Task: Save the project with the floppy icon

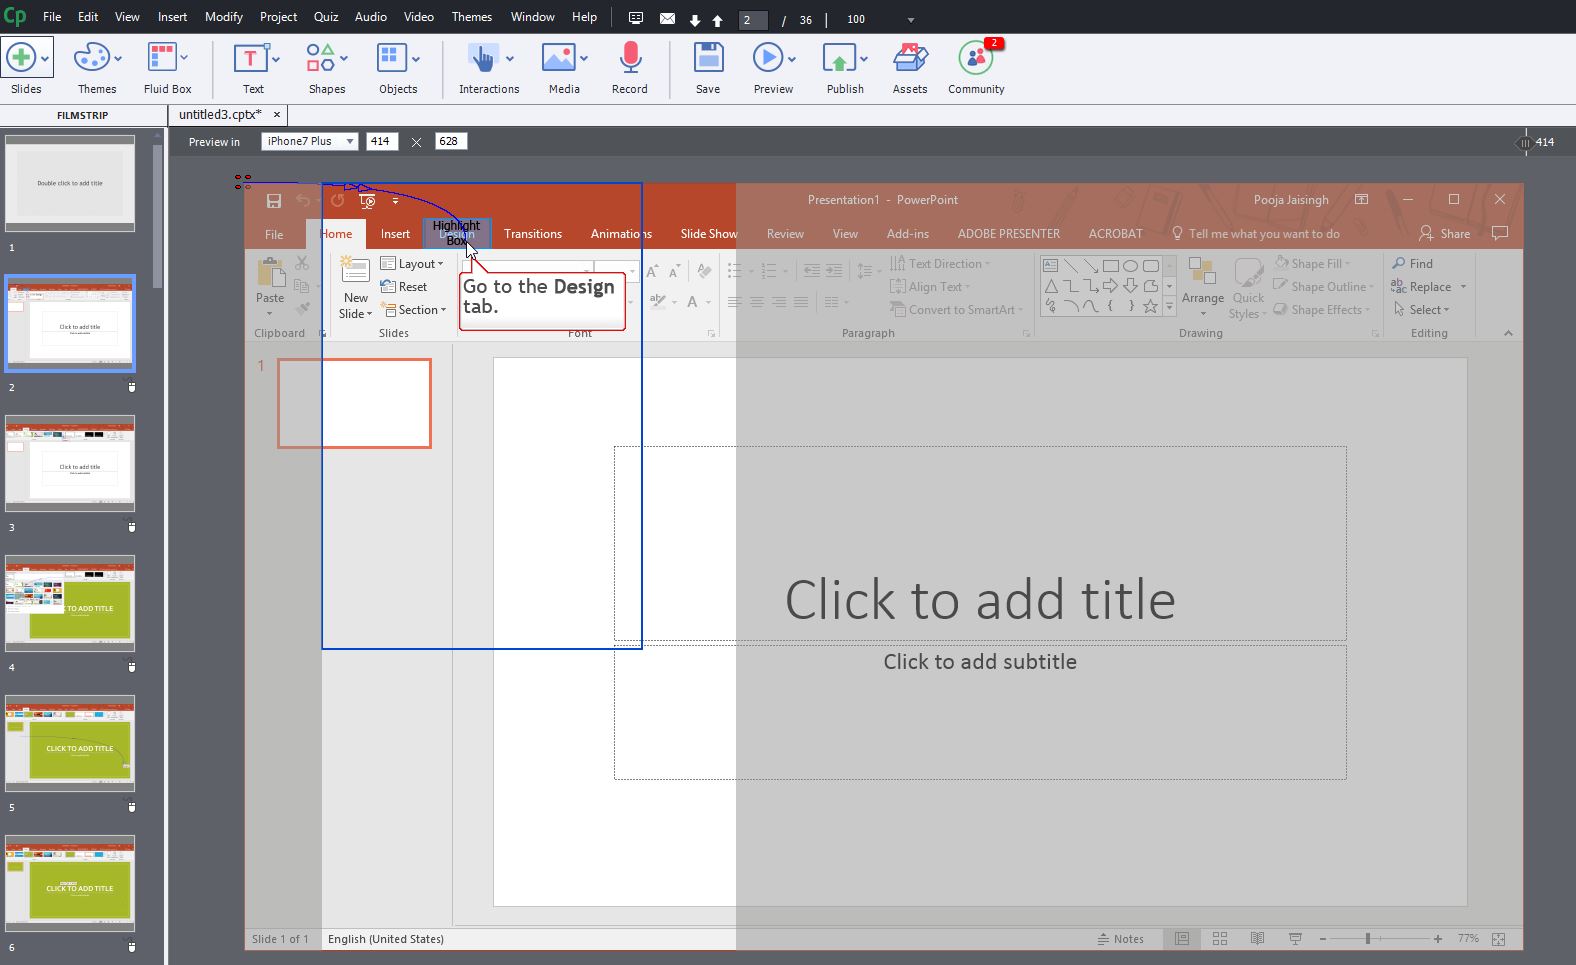Action: click(708, 58)
